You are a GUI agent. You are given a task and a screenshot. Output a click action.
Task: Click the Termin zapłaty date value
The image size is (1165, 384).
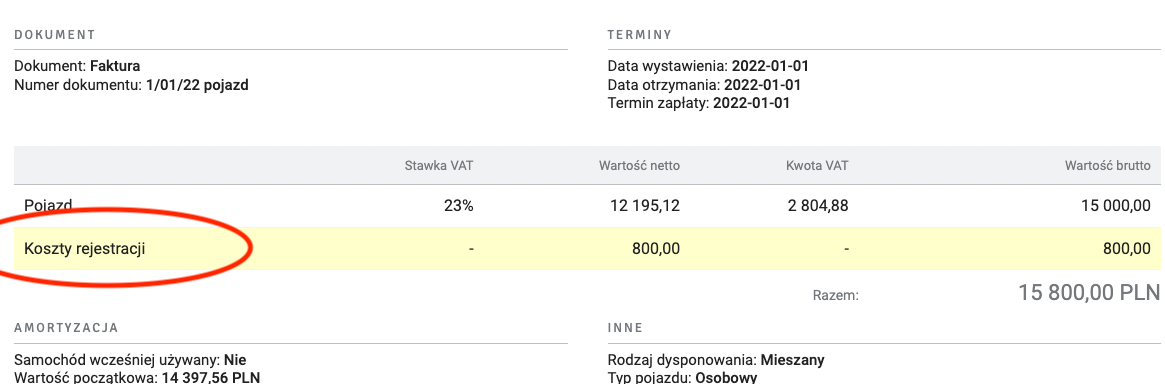[x=752, y=103]
